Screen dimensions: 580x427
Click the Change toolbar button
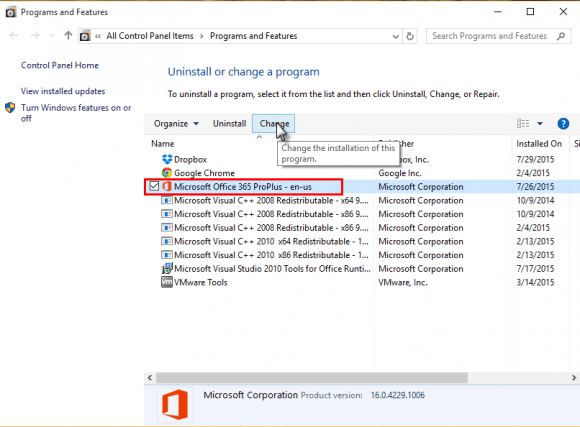click(274, 124)
